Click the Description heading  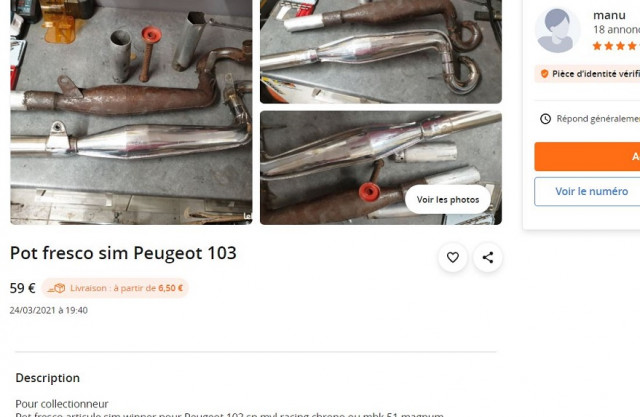[47, 378]
